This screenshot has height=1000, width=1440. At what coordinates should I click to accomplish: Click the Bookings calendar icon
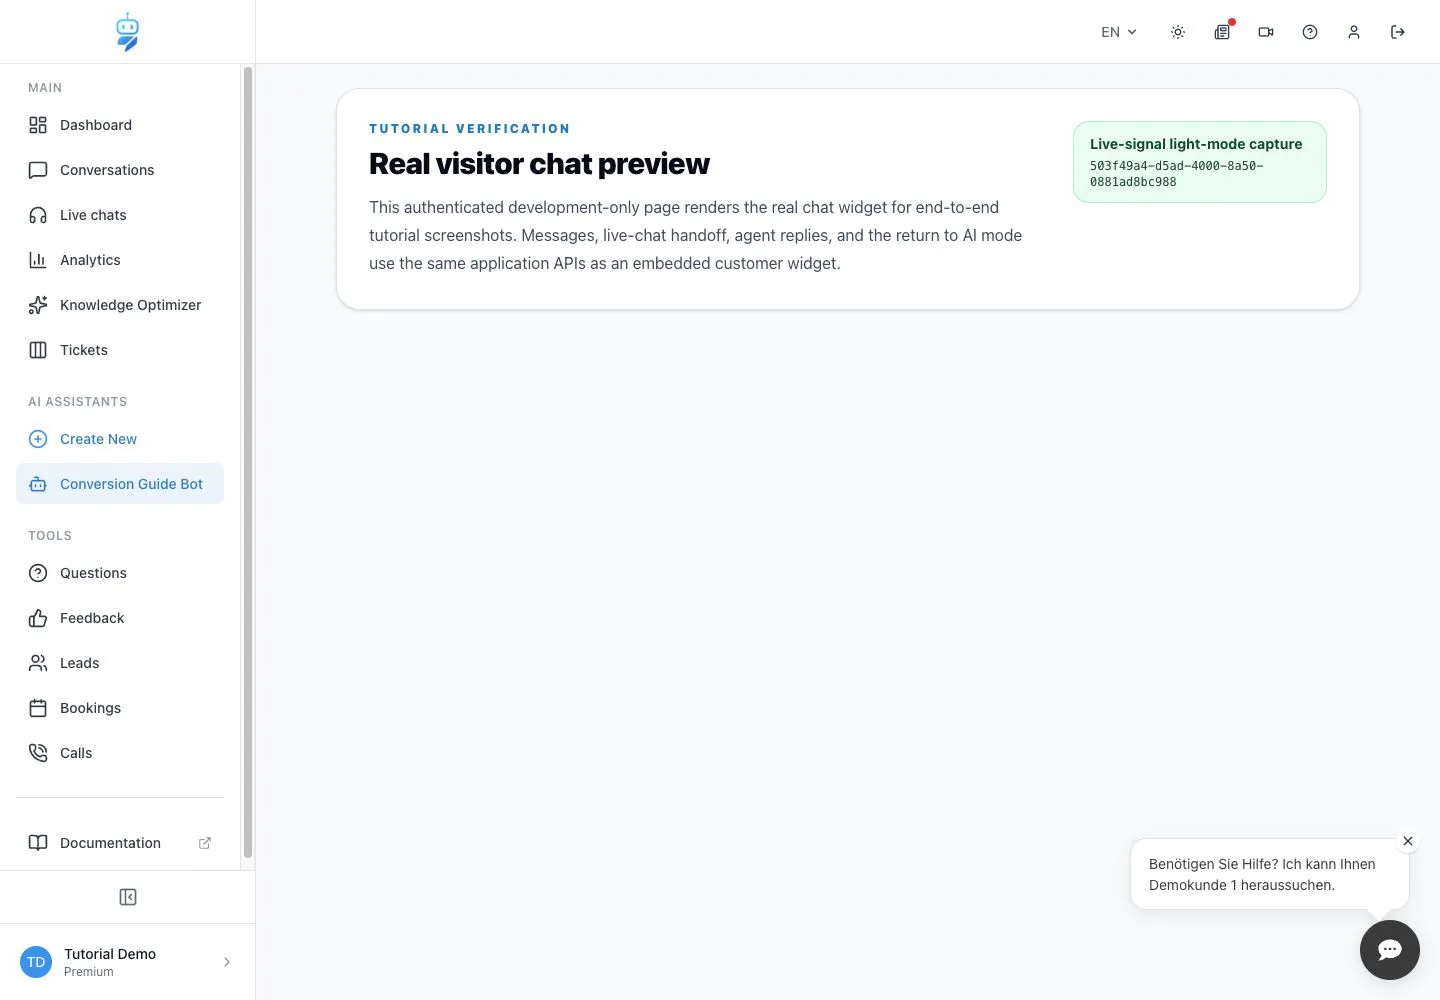coord(38,708)
